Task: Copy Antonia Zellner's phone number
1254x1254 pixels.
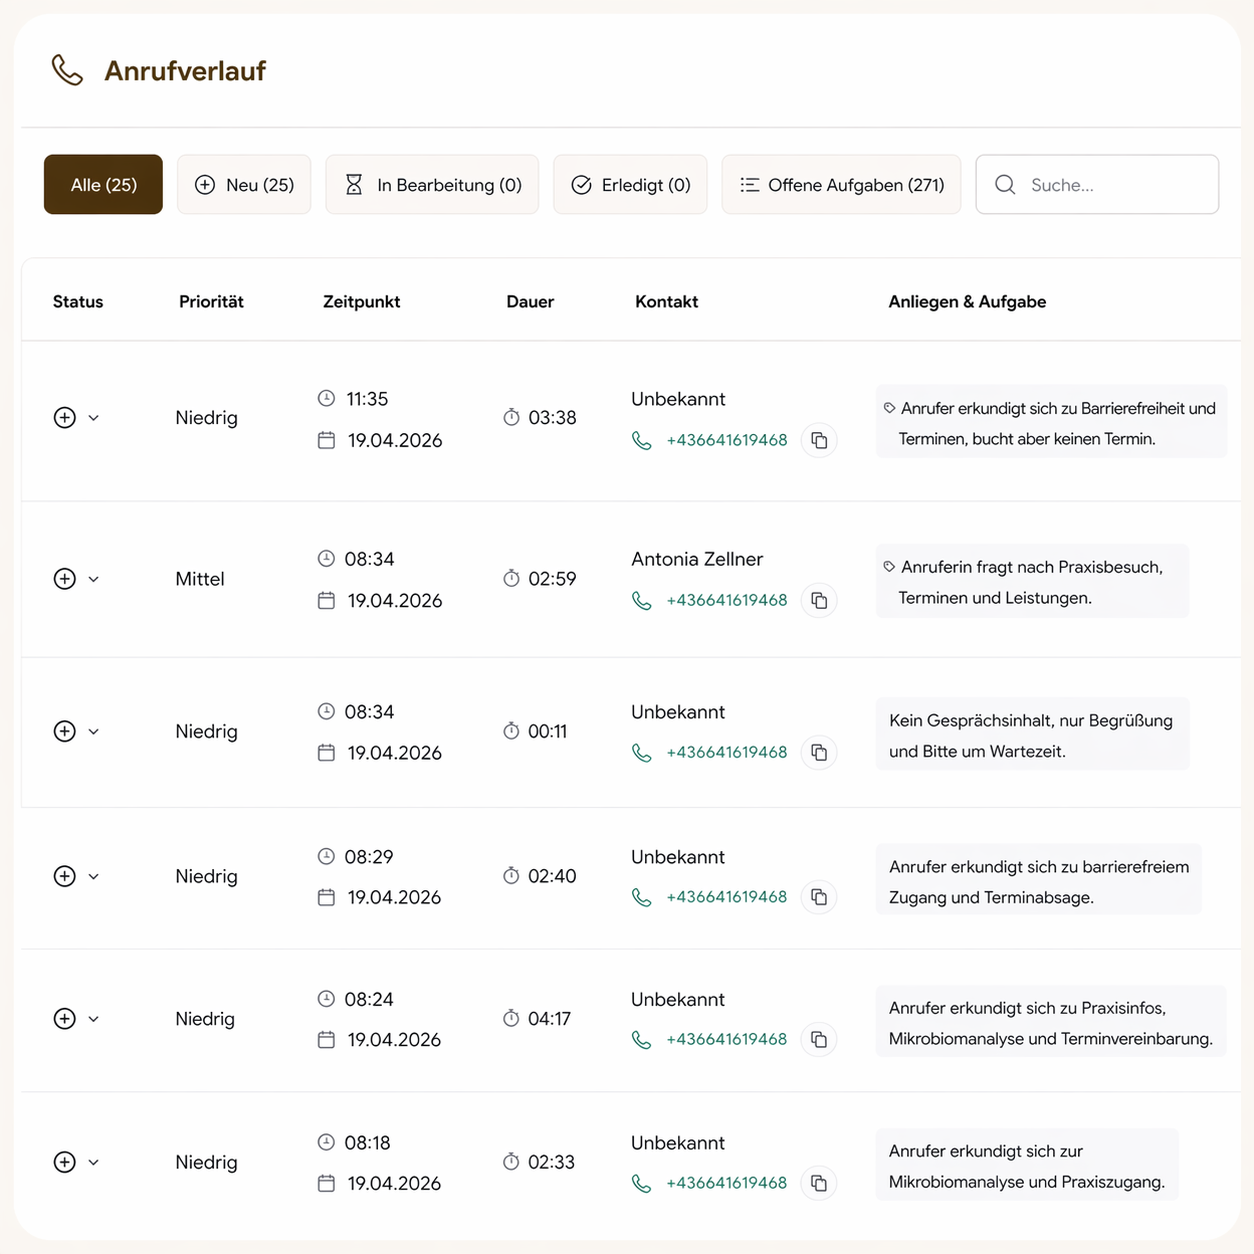Action: click(x=819, y=600)
